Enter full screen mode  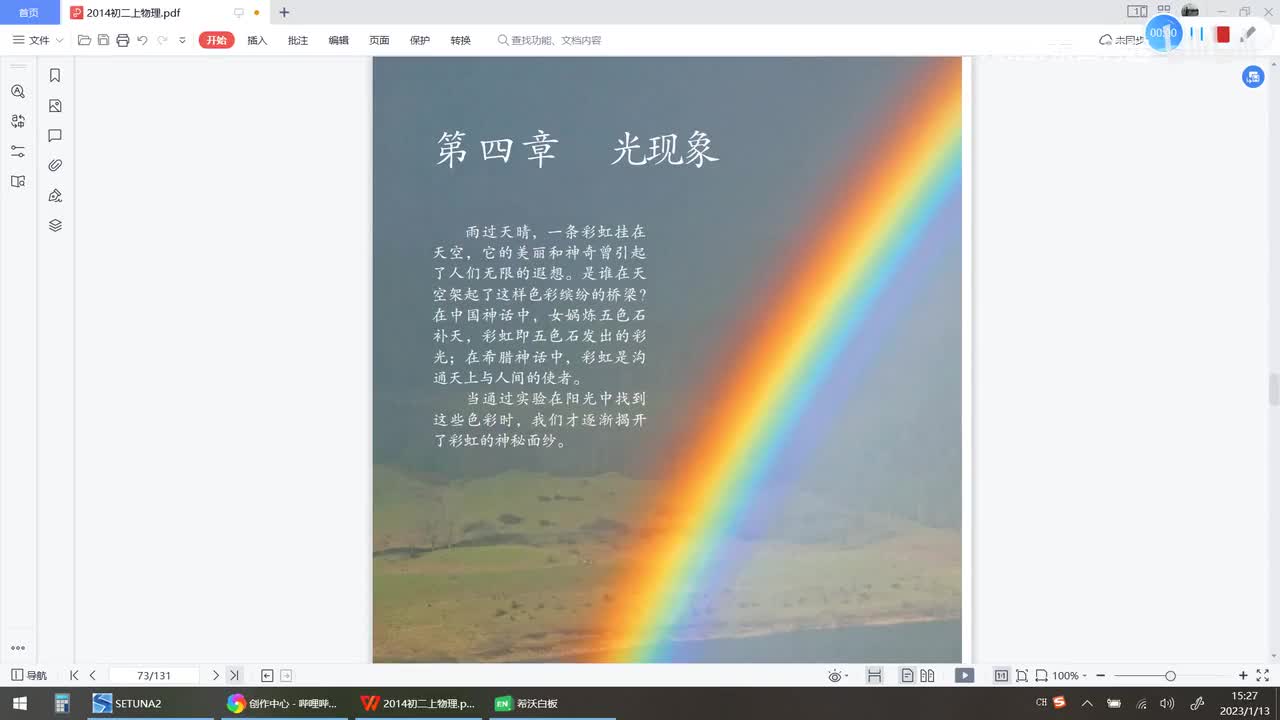1263,676
